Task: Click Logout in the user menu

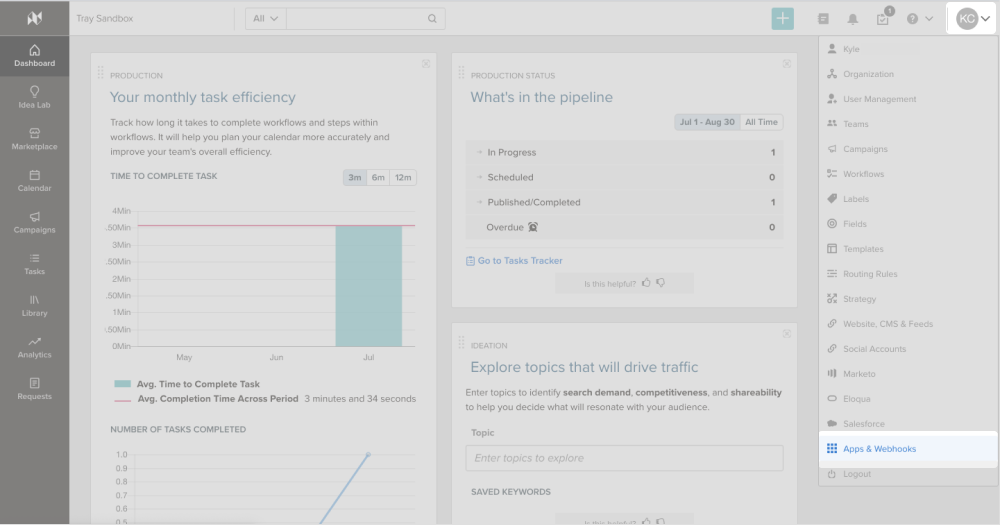Action: coord(856,474)
